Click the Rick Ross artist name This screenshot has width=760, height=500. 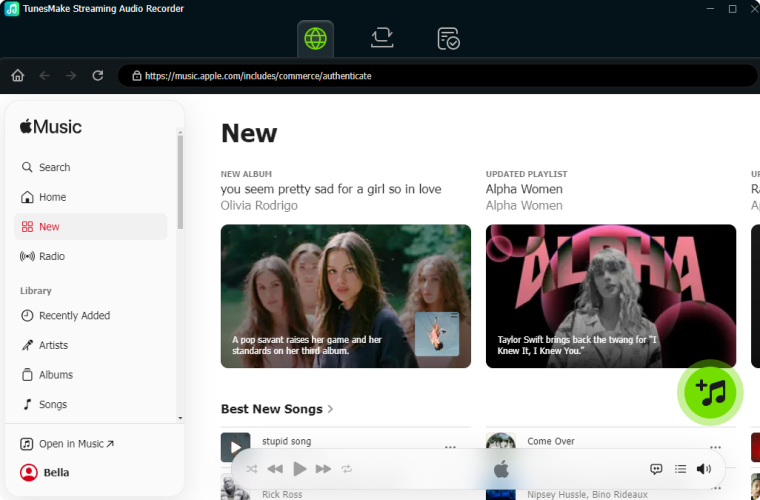pos(282,495)
